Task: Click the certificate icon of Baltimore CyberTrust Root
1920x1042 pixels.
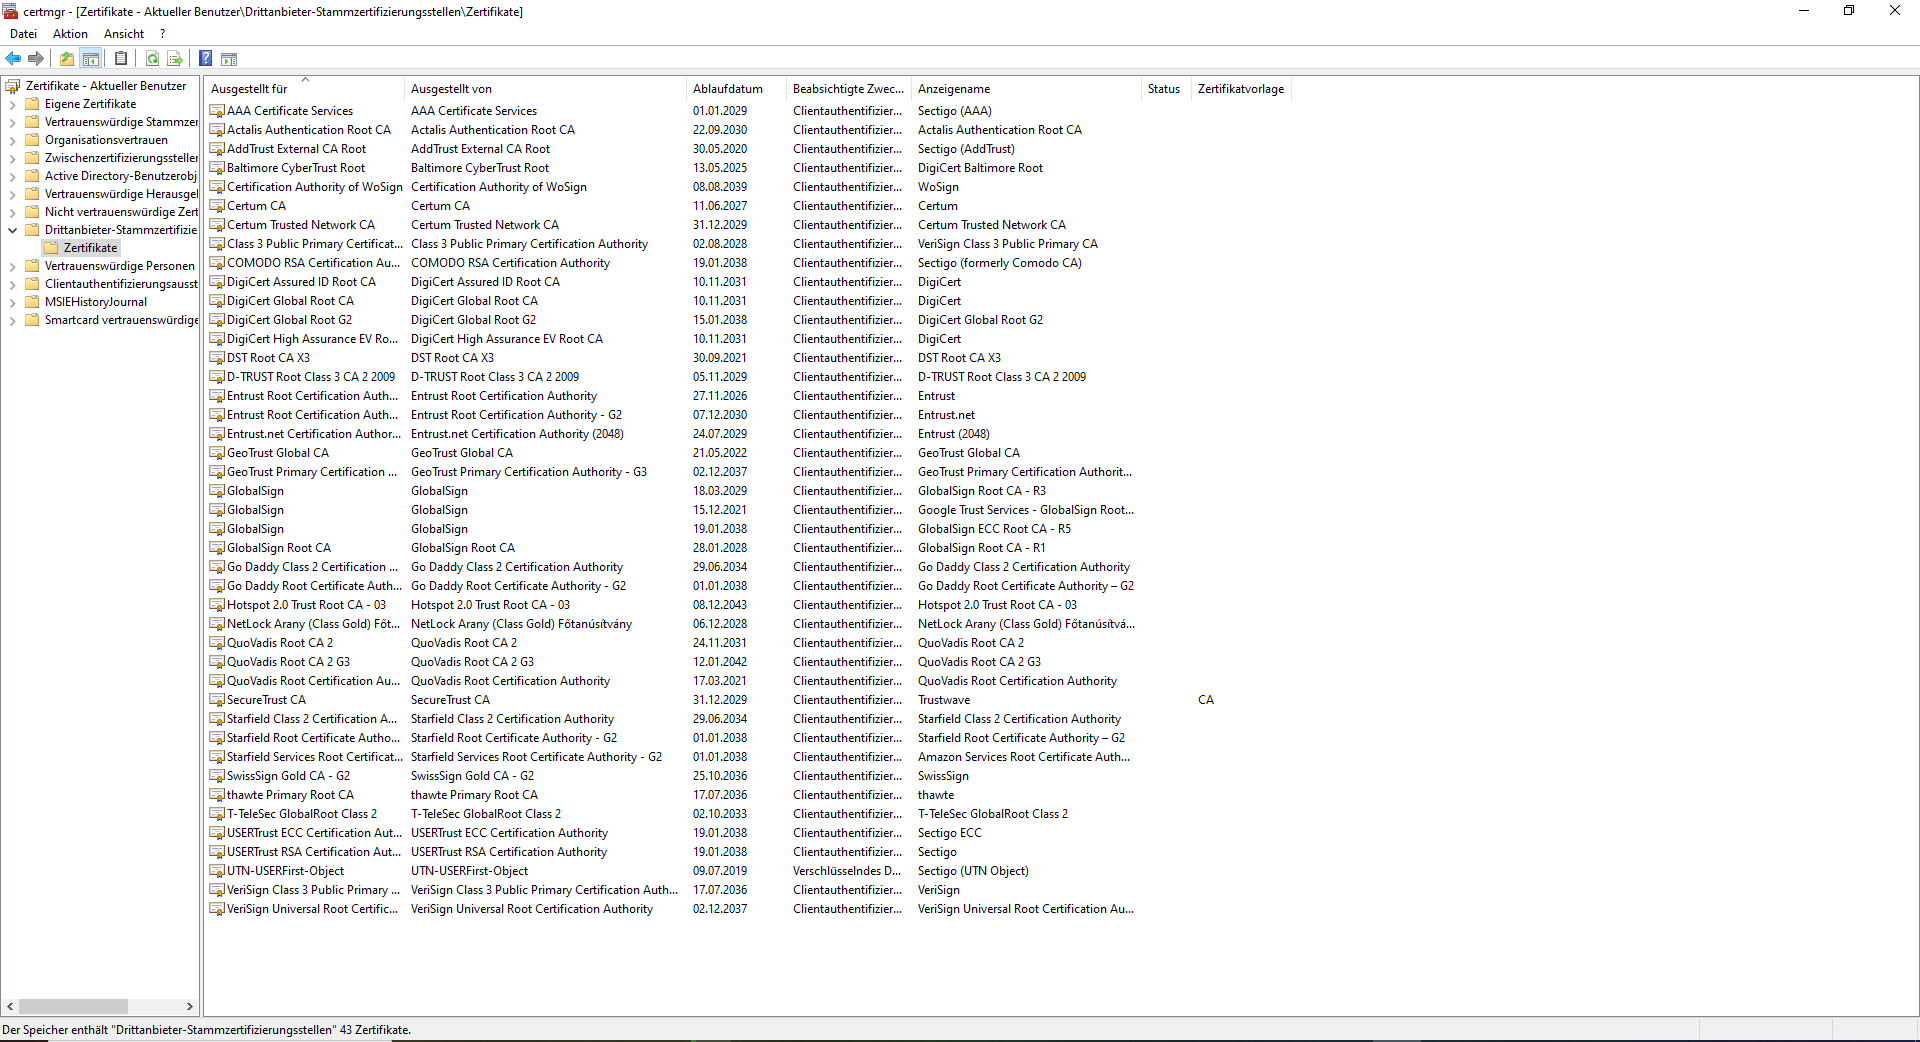Action: (x=217, y=168)
